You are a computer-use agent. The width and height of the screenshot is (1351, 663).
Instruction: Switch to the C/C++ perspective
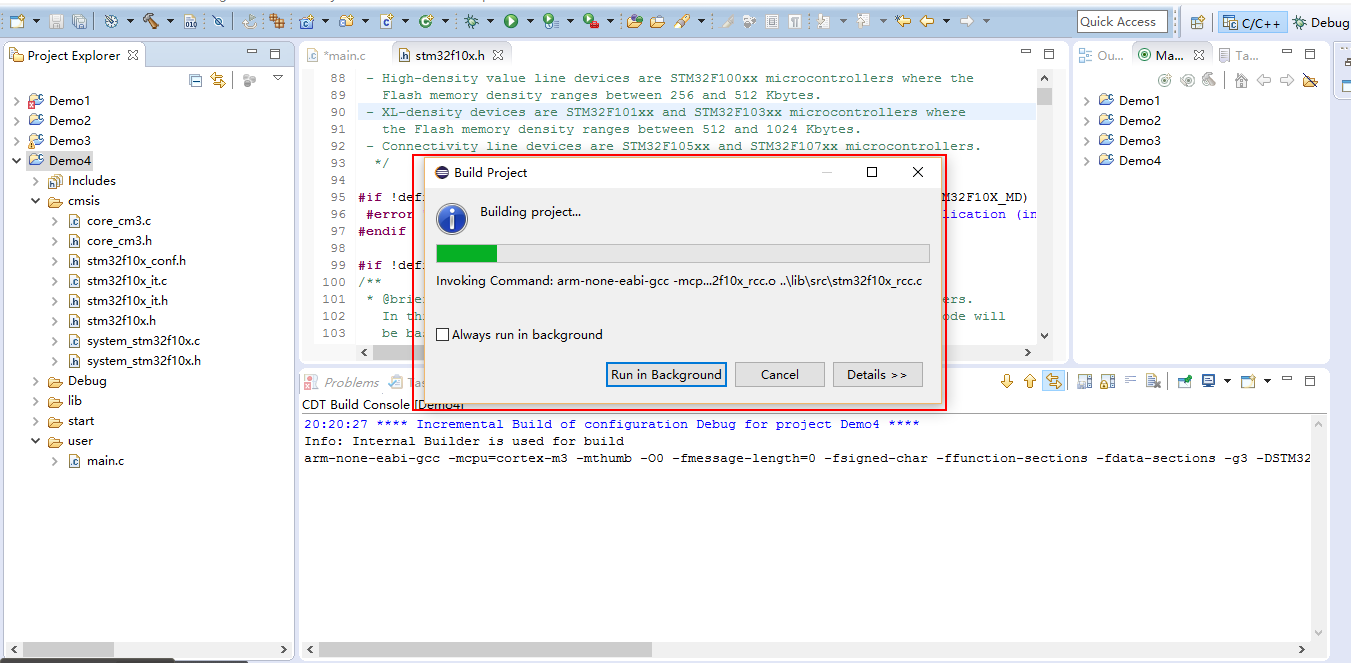point(1252,22)
